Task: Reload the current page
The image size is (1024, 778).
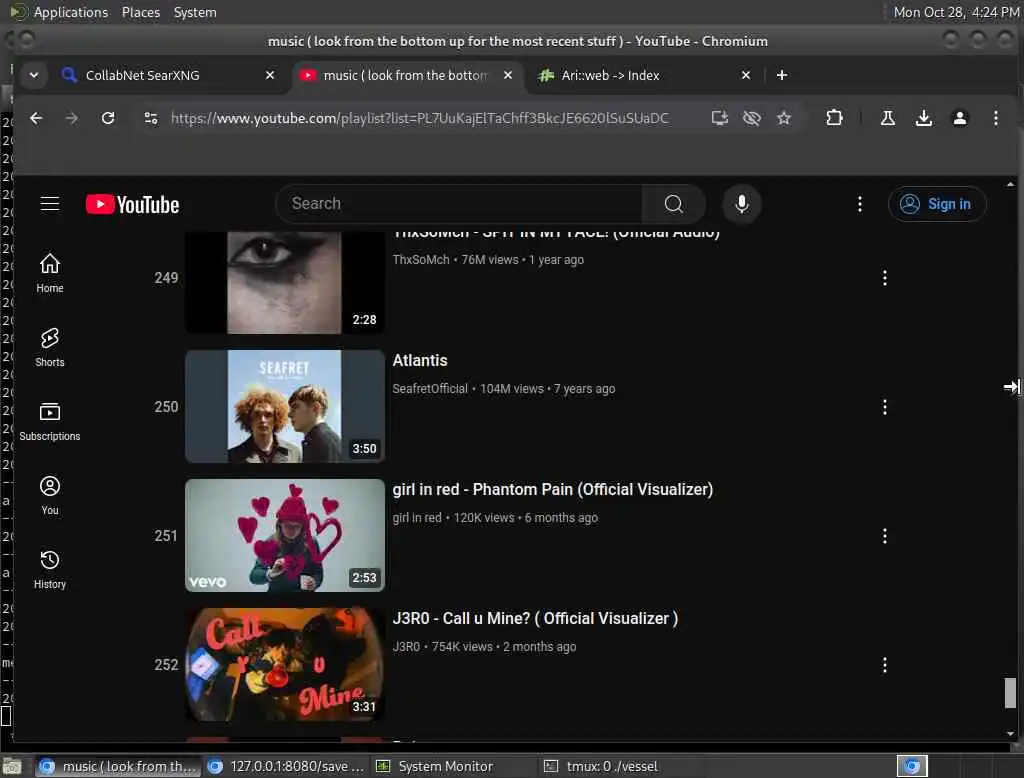Action: click(x=108, y=118)
